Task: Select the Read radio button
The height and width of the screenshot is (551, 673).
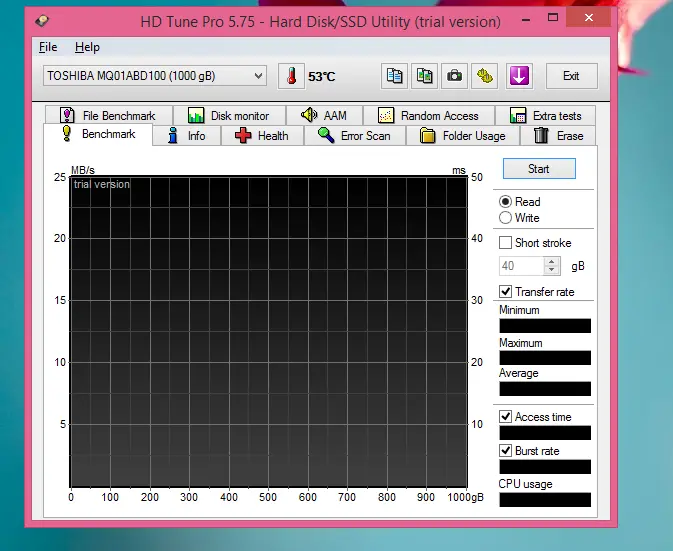Action: pyautogui.click(x=506, y=202)
